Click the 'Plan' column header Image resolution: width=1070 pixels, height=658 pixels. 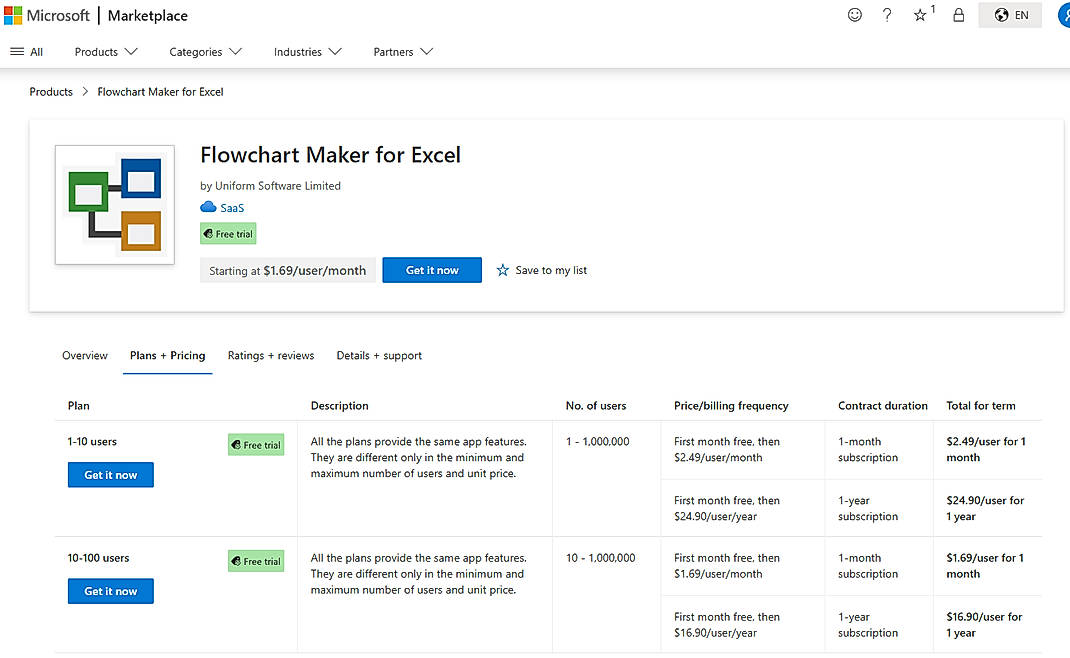(78, 405)
